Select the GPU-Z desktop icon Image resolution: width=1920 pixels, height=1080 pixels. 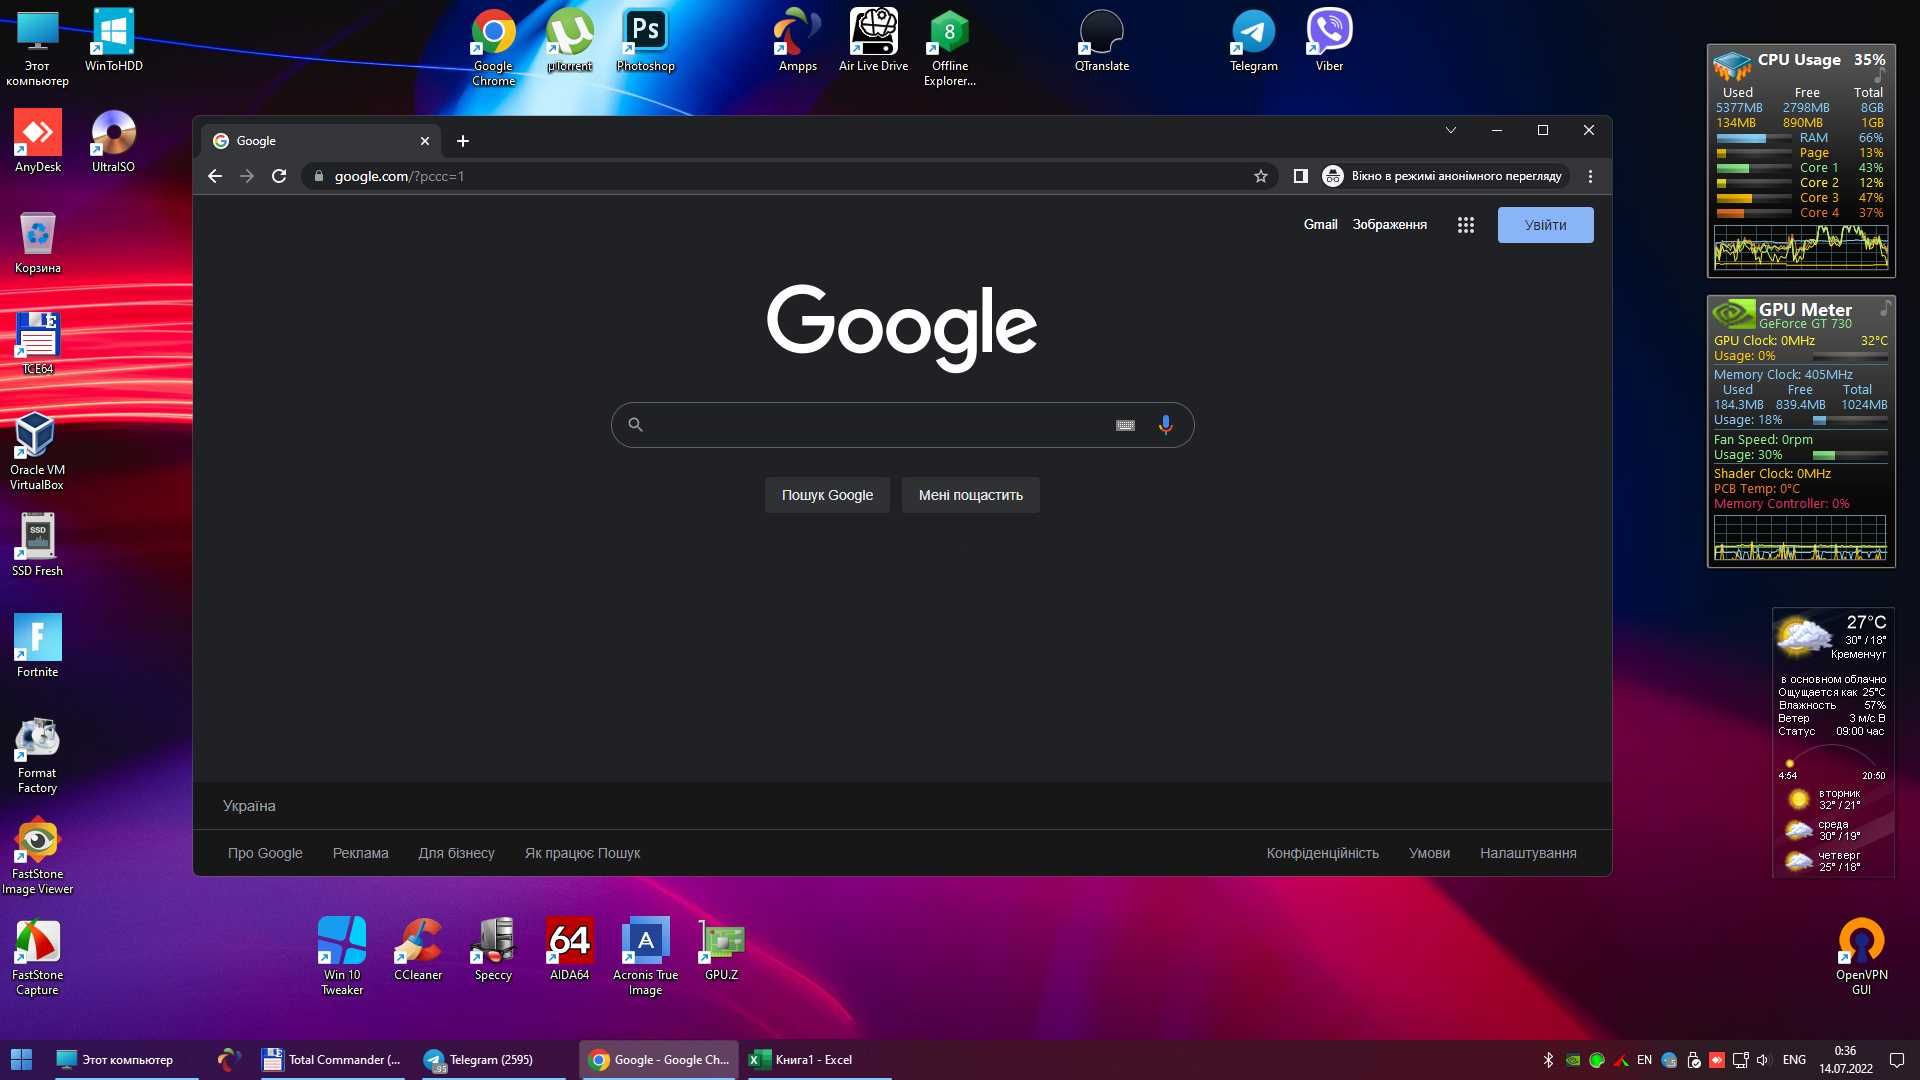pyautogui.click(x=721, y=949)
